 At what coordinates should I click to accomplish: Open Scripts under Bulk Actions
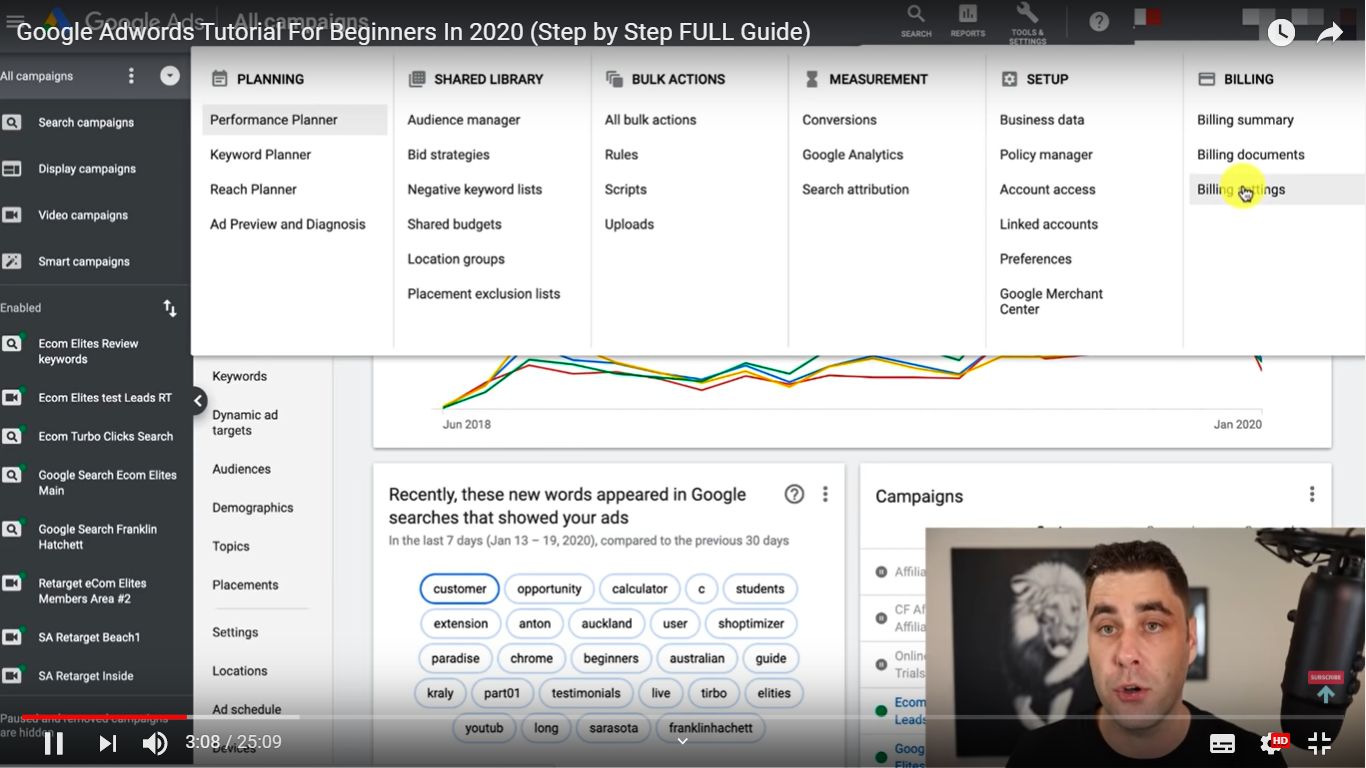(x=626, y=190)
